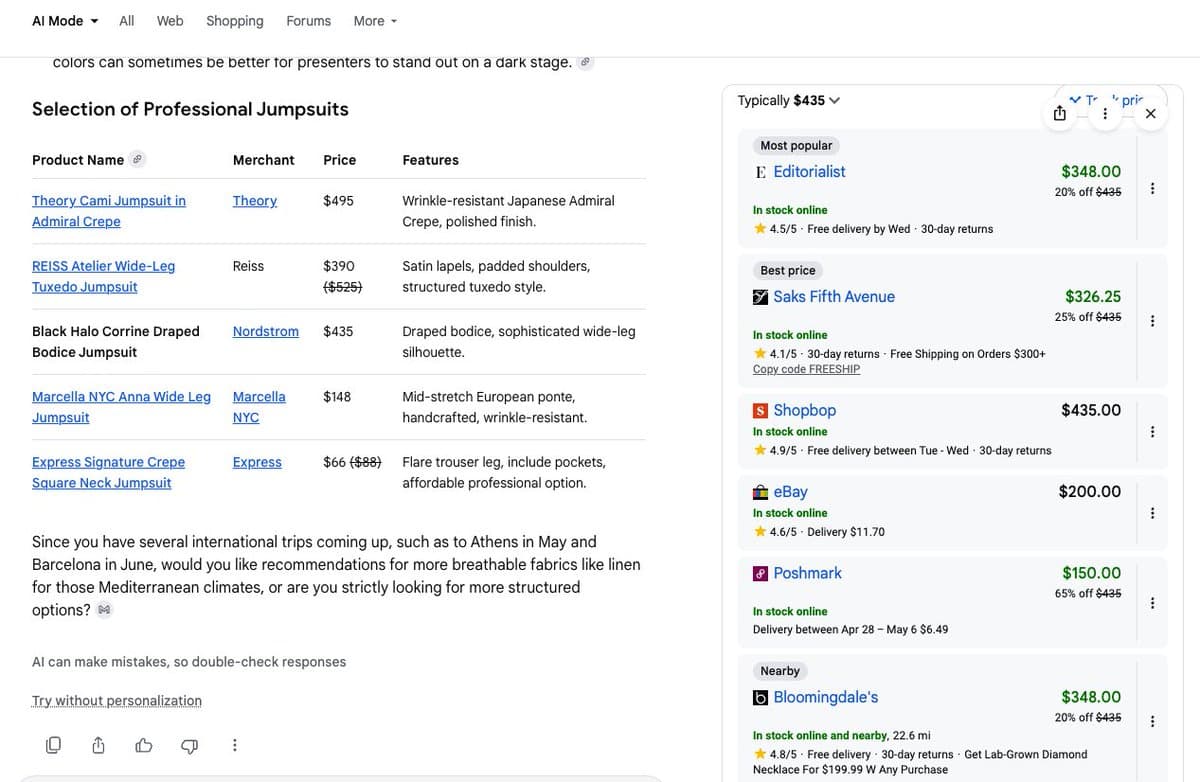Screen dimensions: 1200x782
Task: Open more options for the AI response
Action: pos(234,745)
